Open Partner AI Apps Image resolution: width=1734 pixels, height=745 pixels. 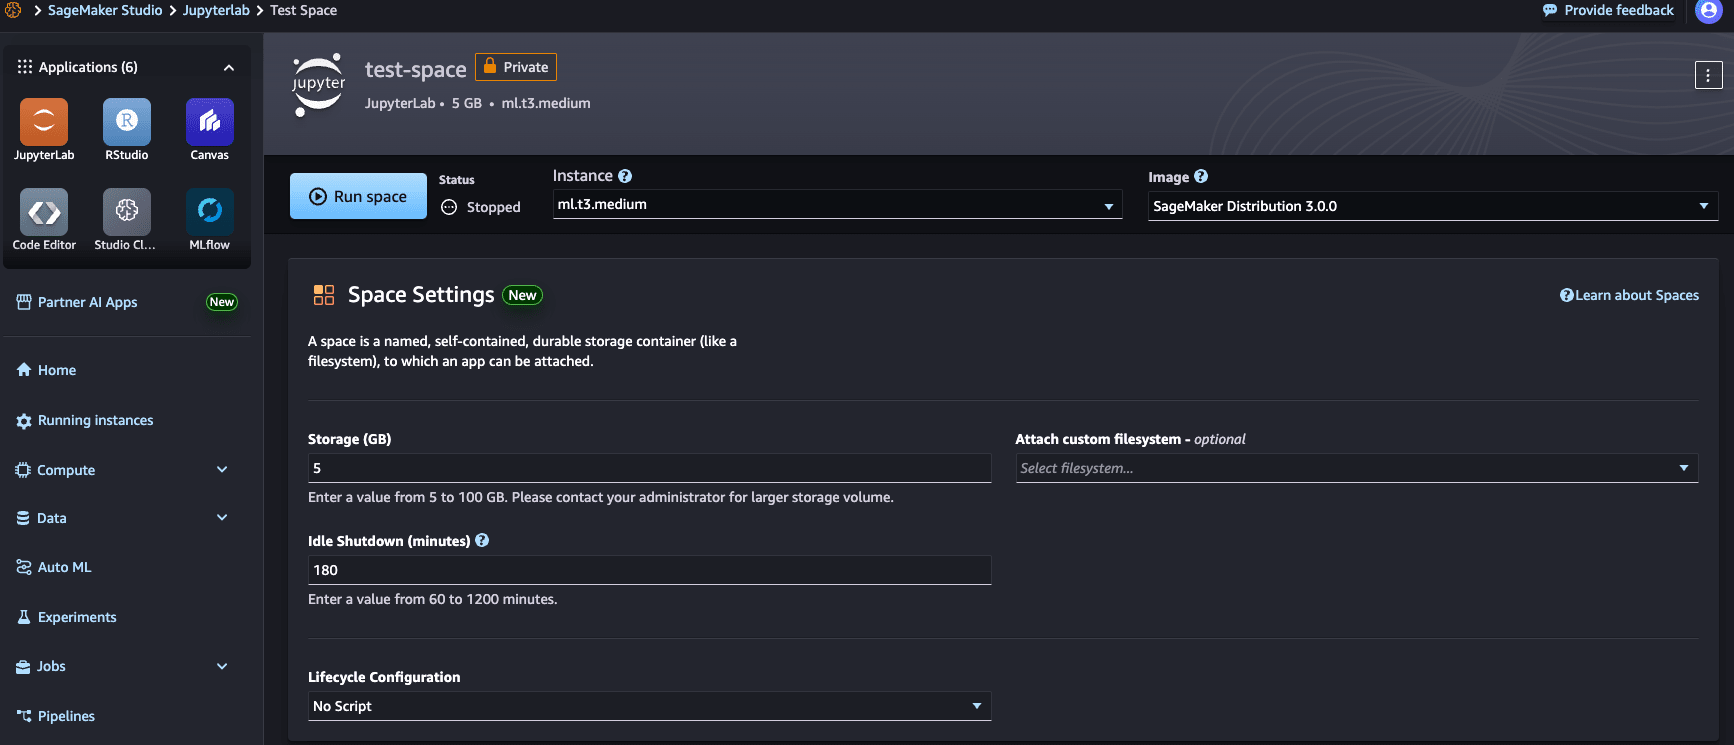pos(77,302)
